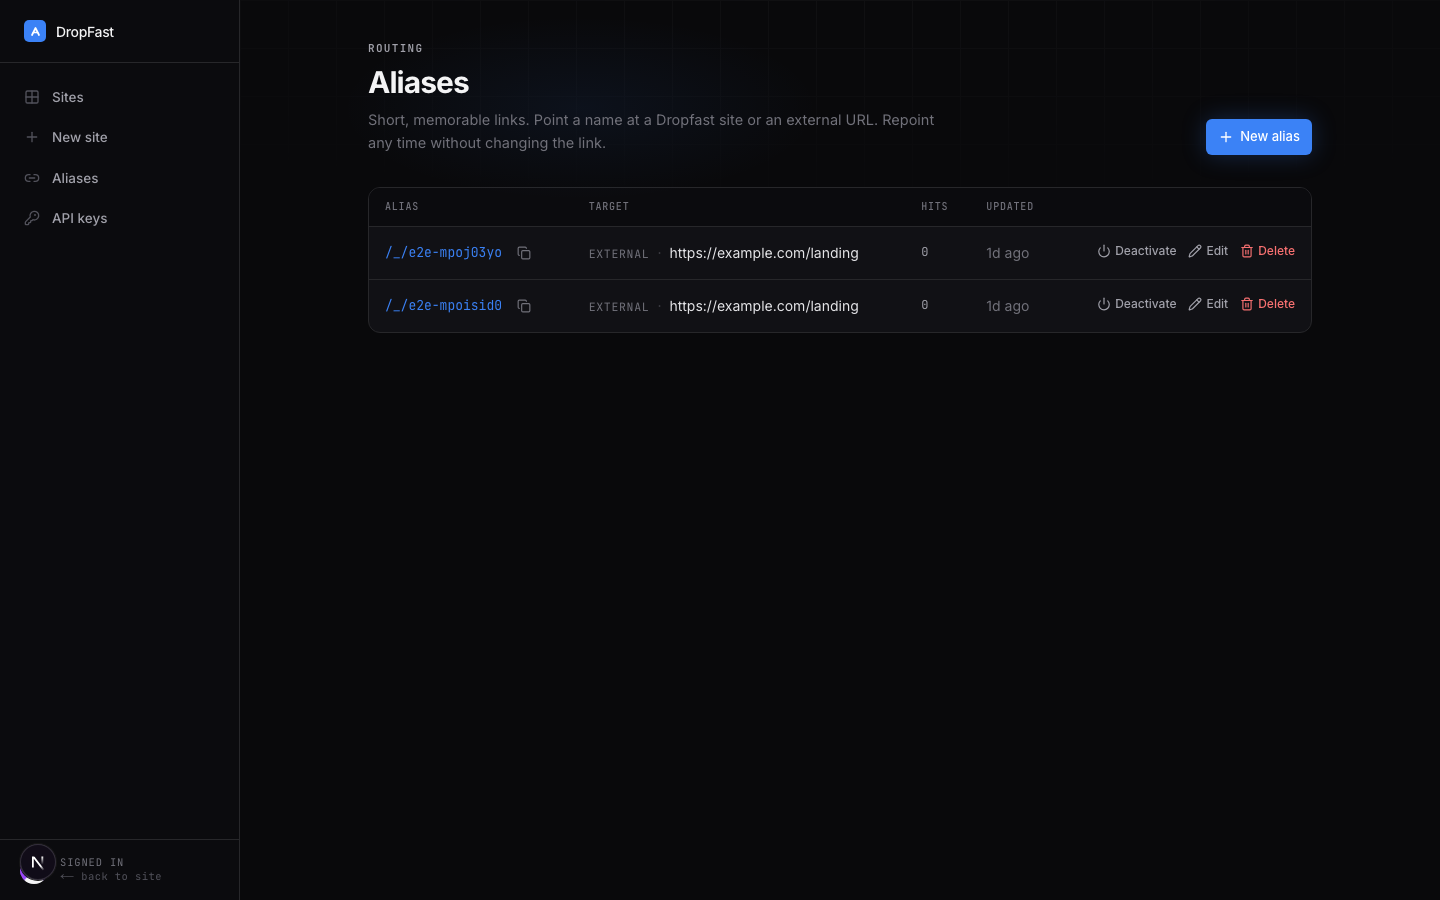Viewport: 1440px width, 900px height.
Task: Click target URL of e2e-mpoj03yo row
Action: click(x=764, y=253)
